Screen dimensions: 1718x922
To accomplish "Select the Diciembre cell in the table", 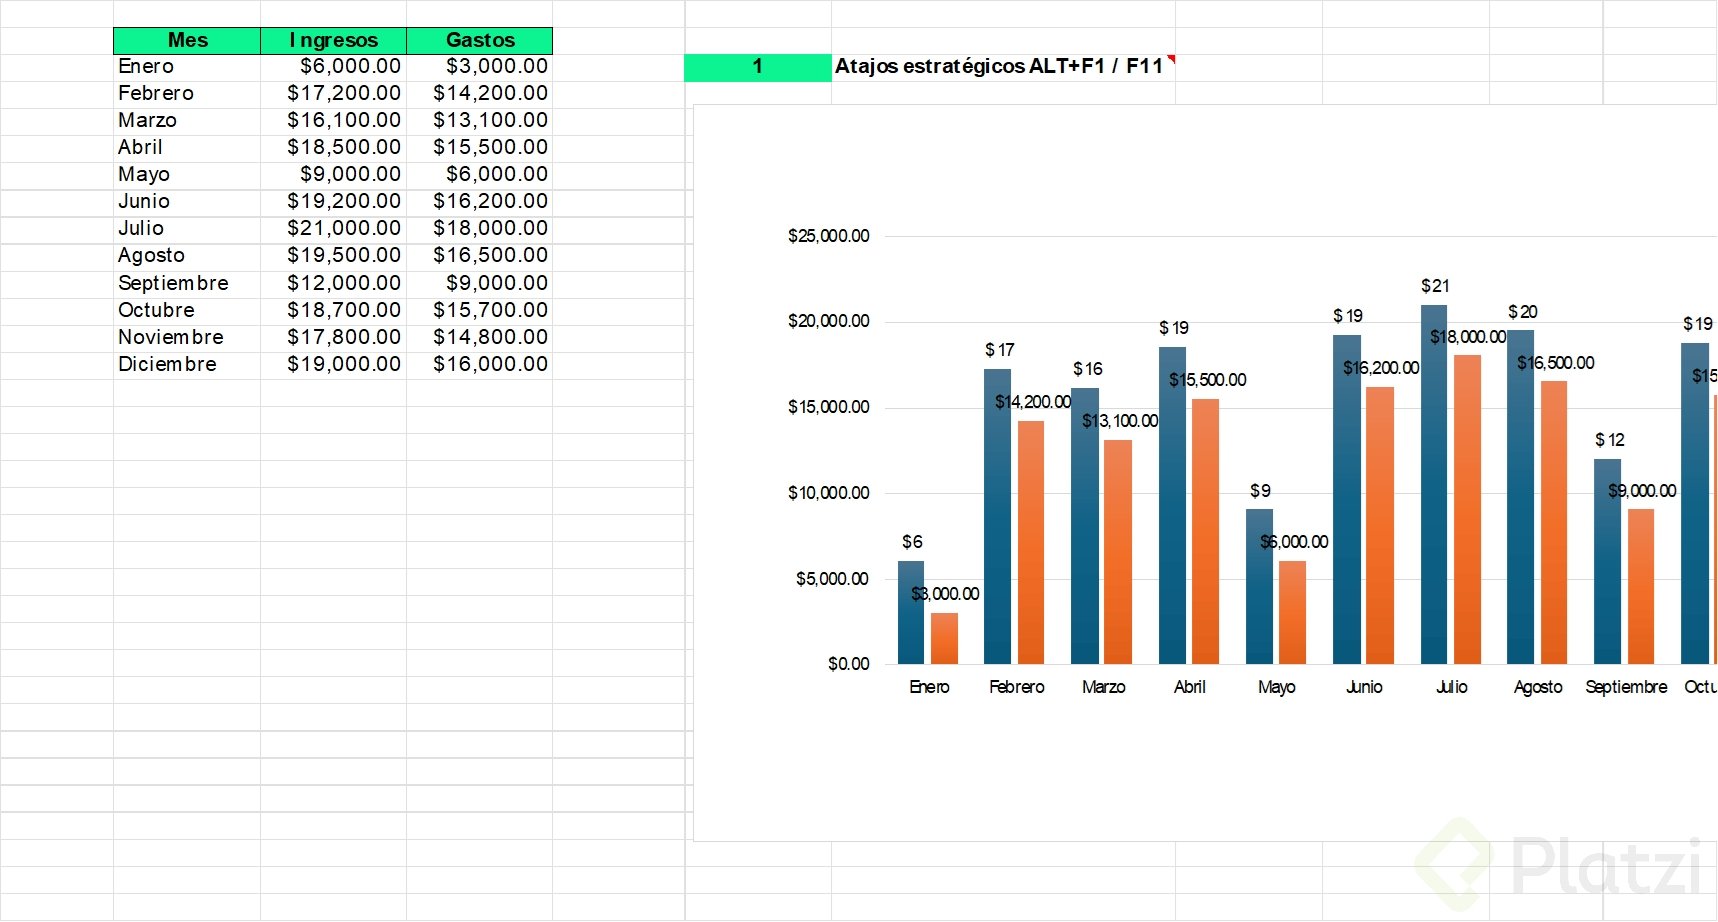I will (x=187, y=365).
